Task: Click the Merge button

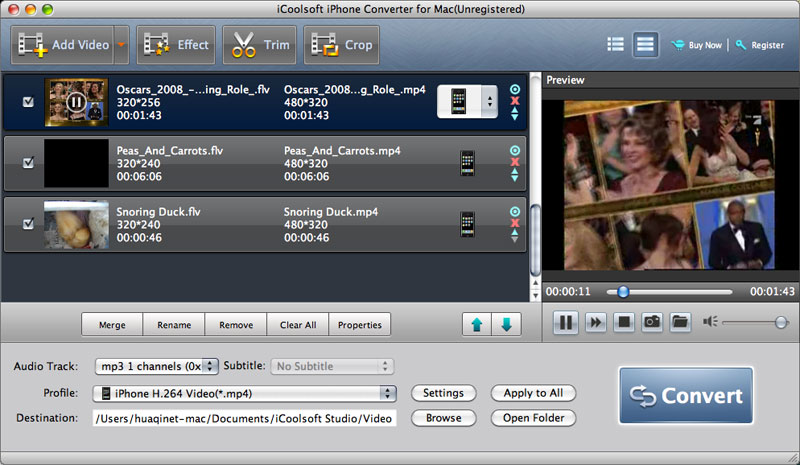Action: point(112,325)
